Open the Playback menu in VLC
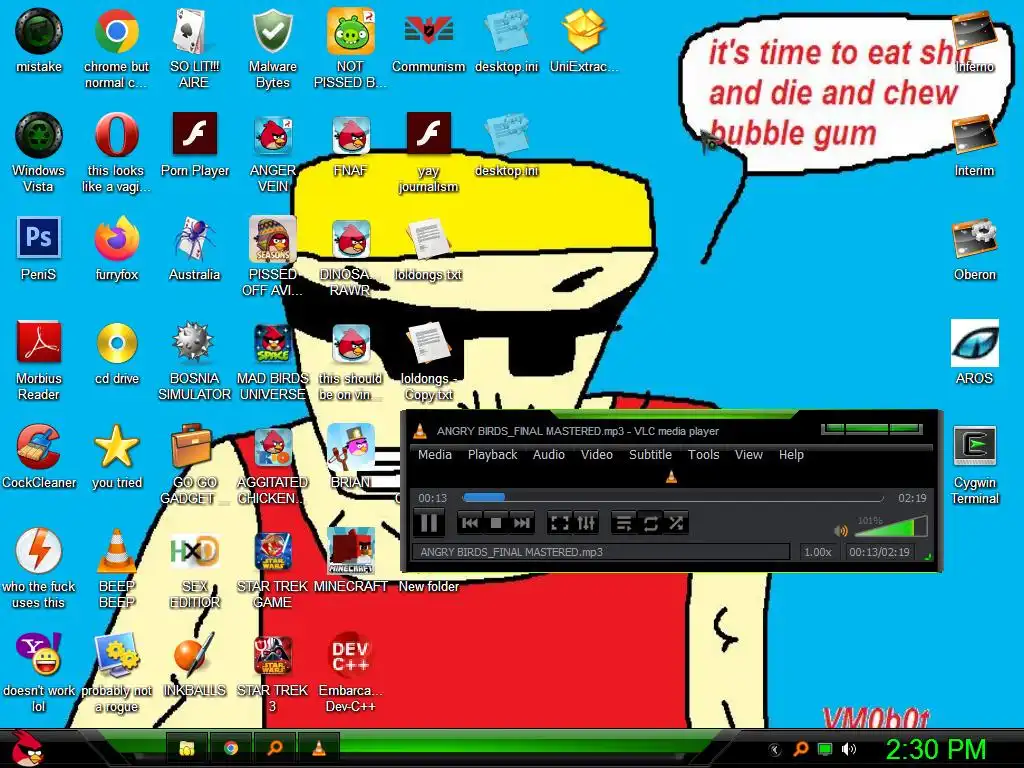 [492, 455]
